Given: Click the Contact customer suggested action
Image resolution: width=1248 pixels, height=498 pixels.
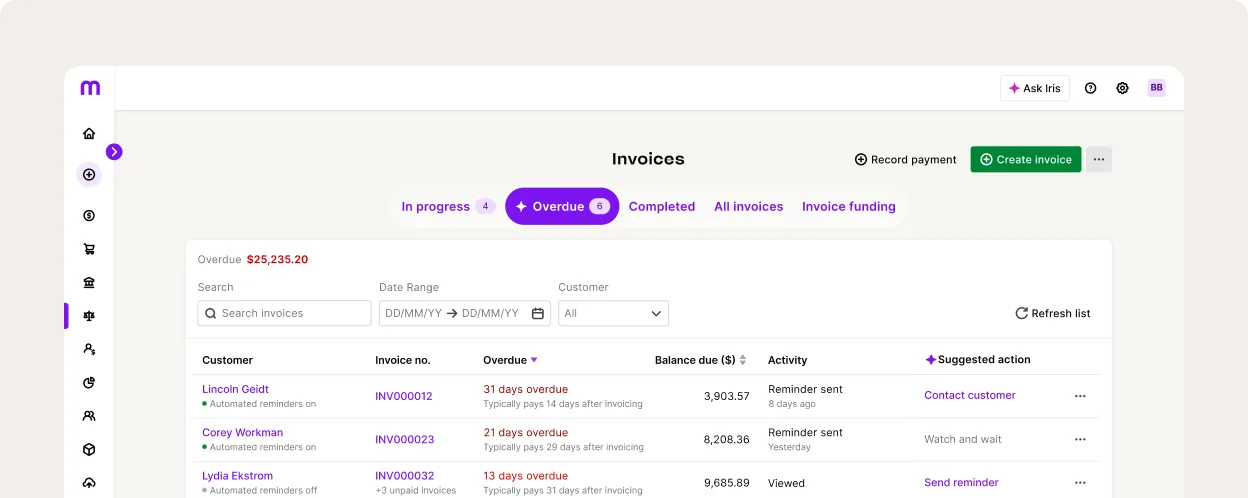Looking at the screenshot, I should coord(969,395).
